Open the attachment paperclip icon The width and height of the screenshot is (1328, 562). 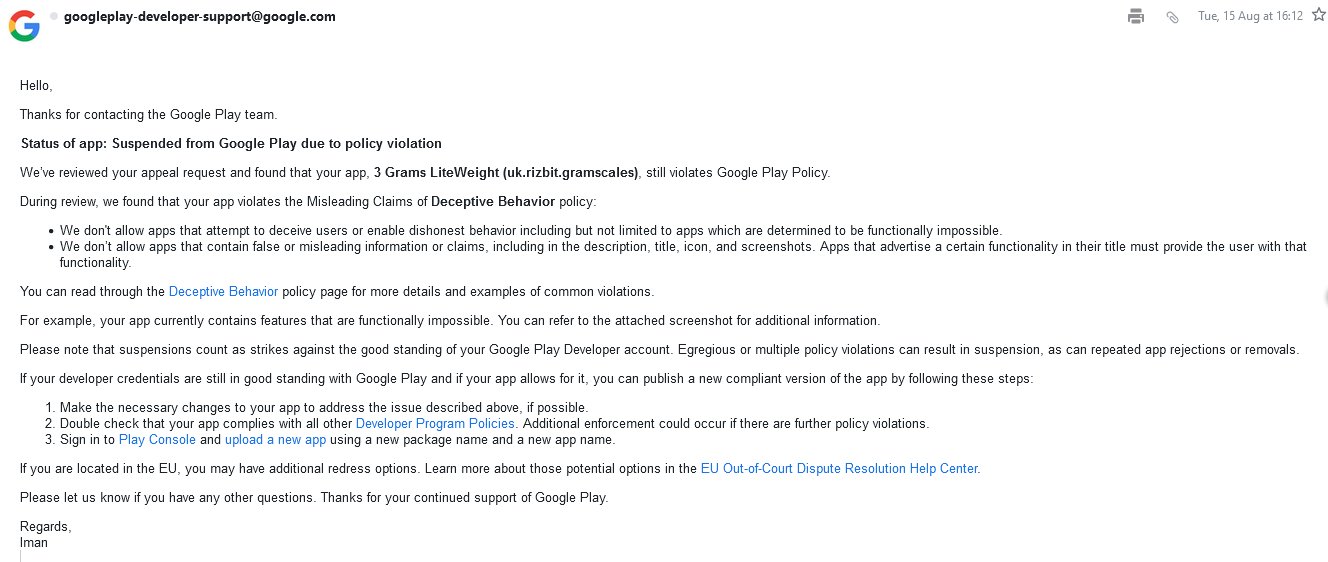(1172, 17)
